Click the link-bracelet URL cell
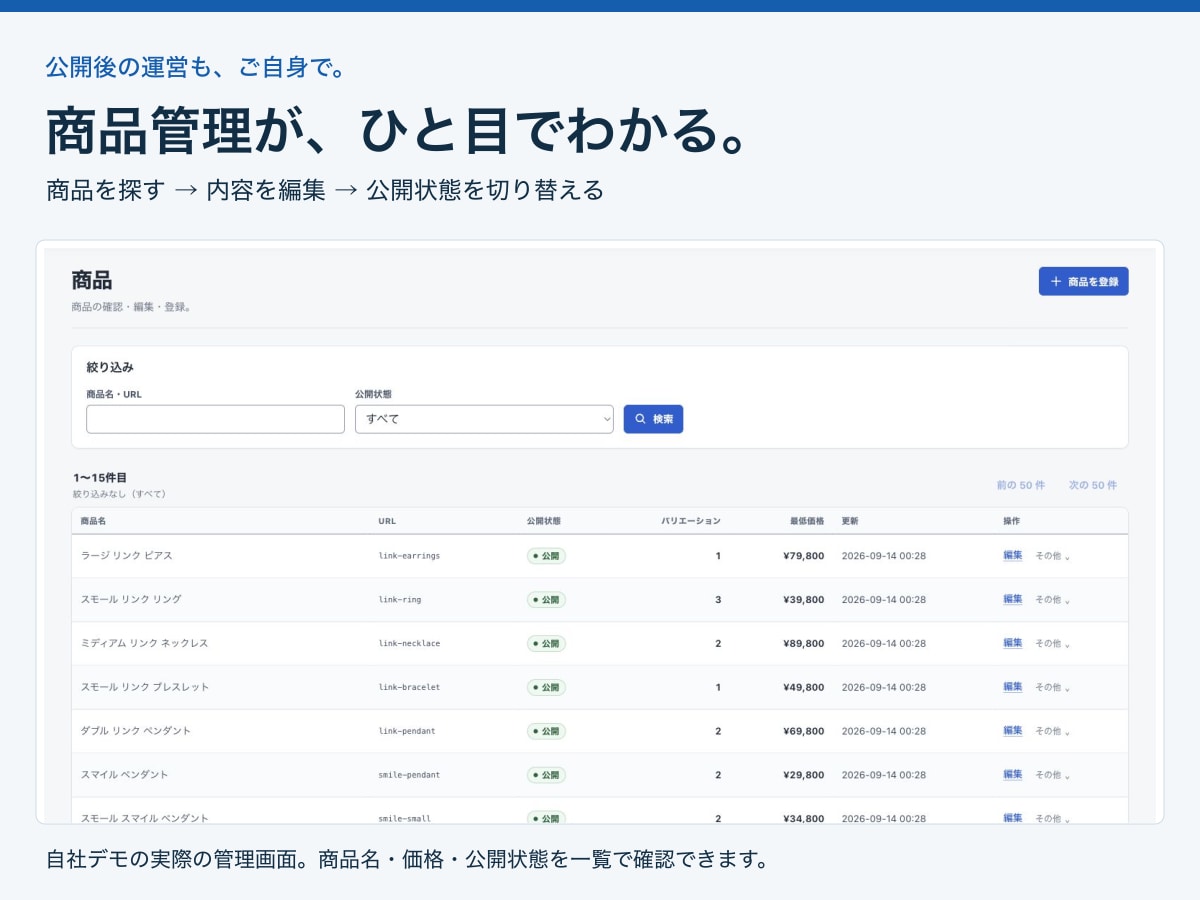The height and width of the screenshot is (900, 1200). (409, 688)
